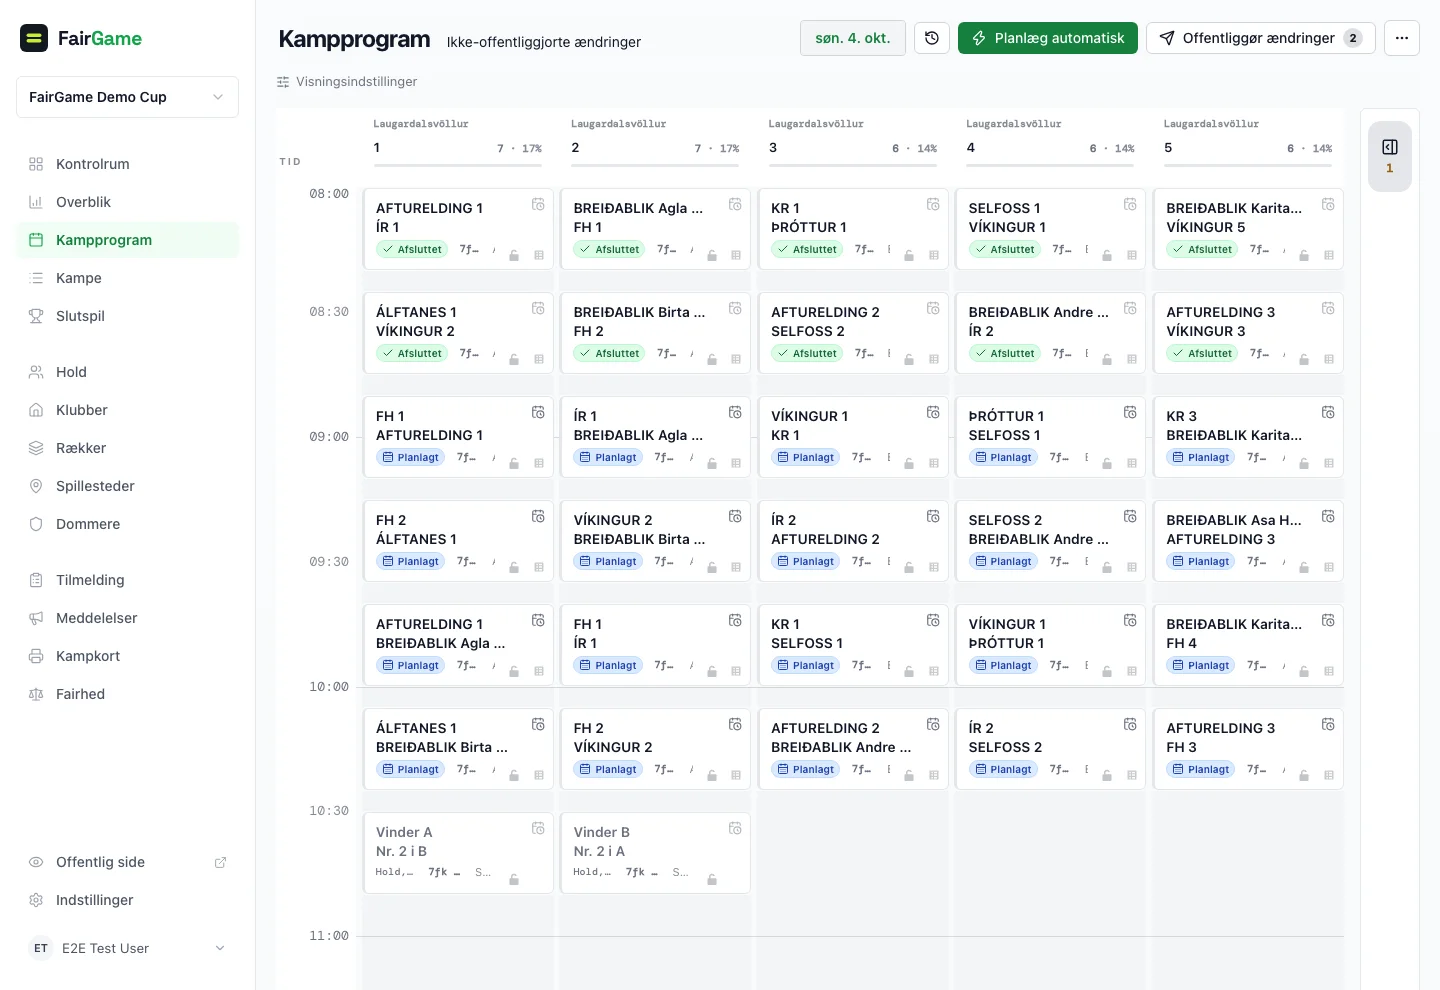
Task: Click the reschedule icon on VÍKINGUR 1 vs KR 1
Action: (933, 412)
